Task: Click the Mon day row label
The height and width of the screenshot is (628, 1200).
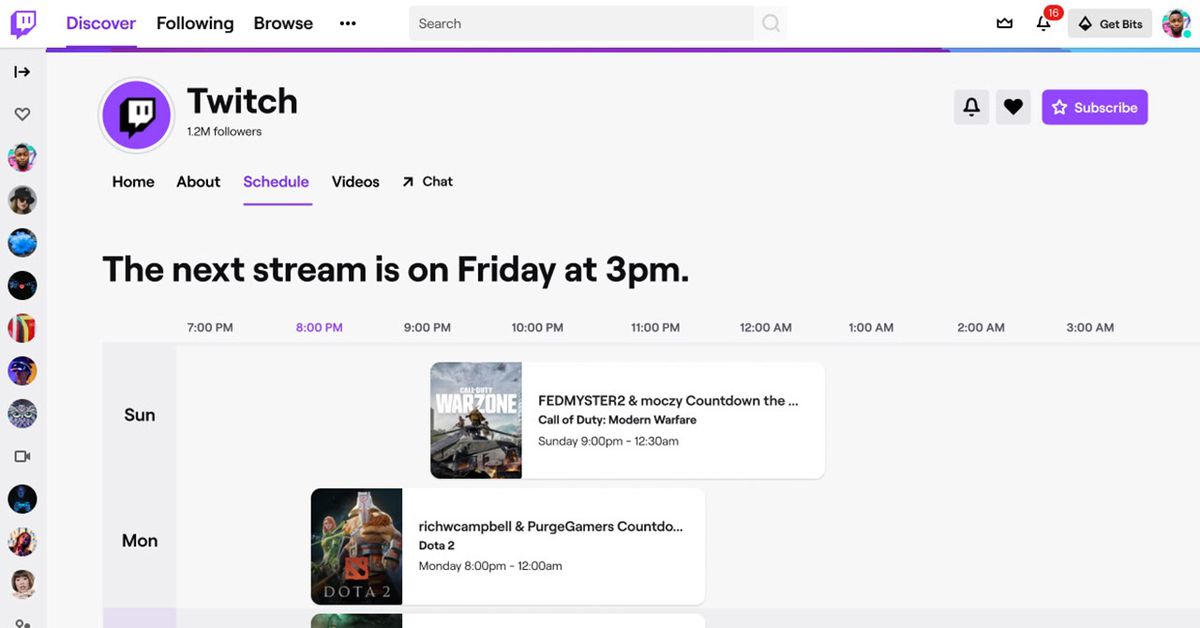Action: tap(140, 541)
